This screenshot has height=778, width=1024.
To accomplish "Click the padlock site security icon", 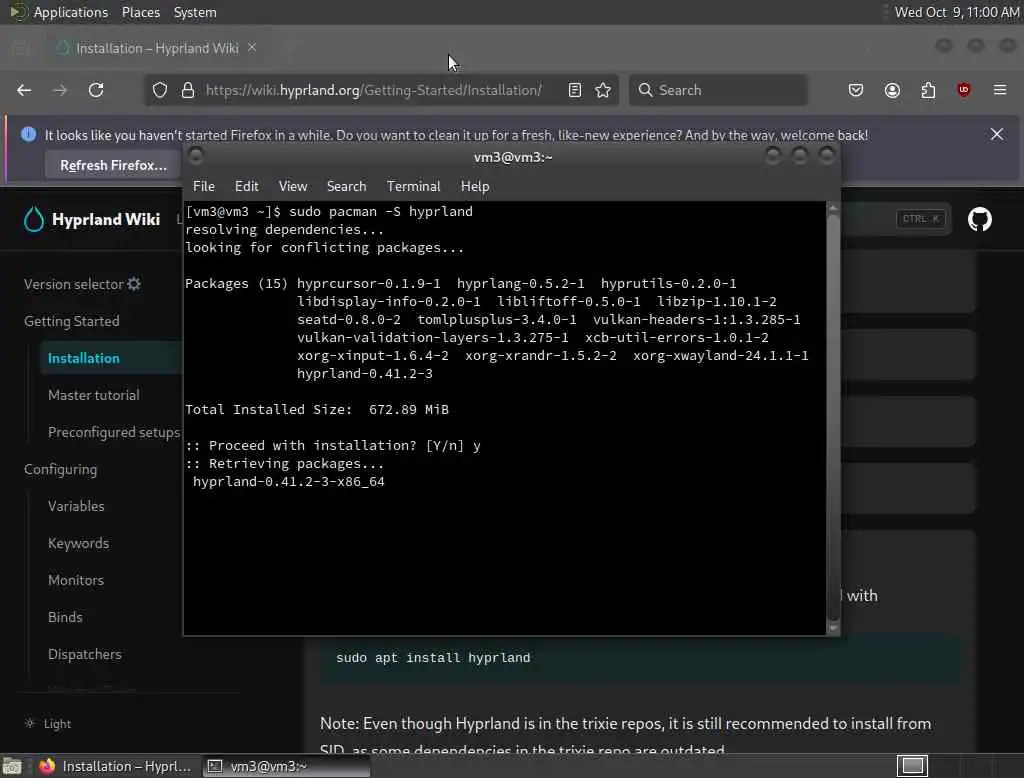I will tap(187, 90).
